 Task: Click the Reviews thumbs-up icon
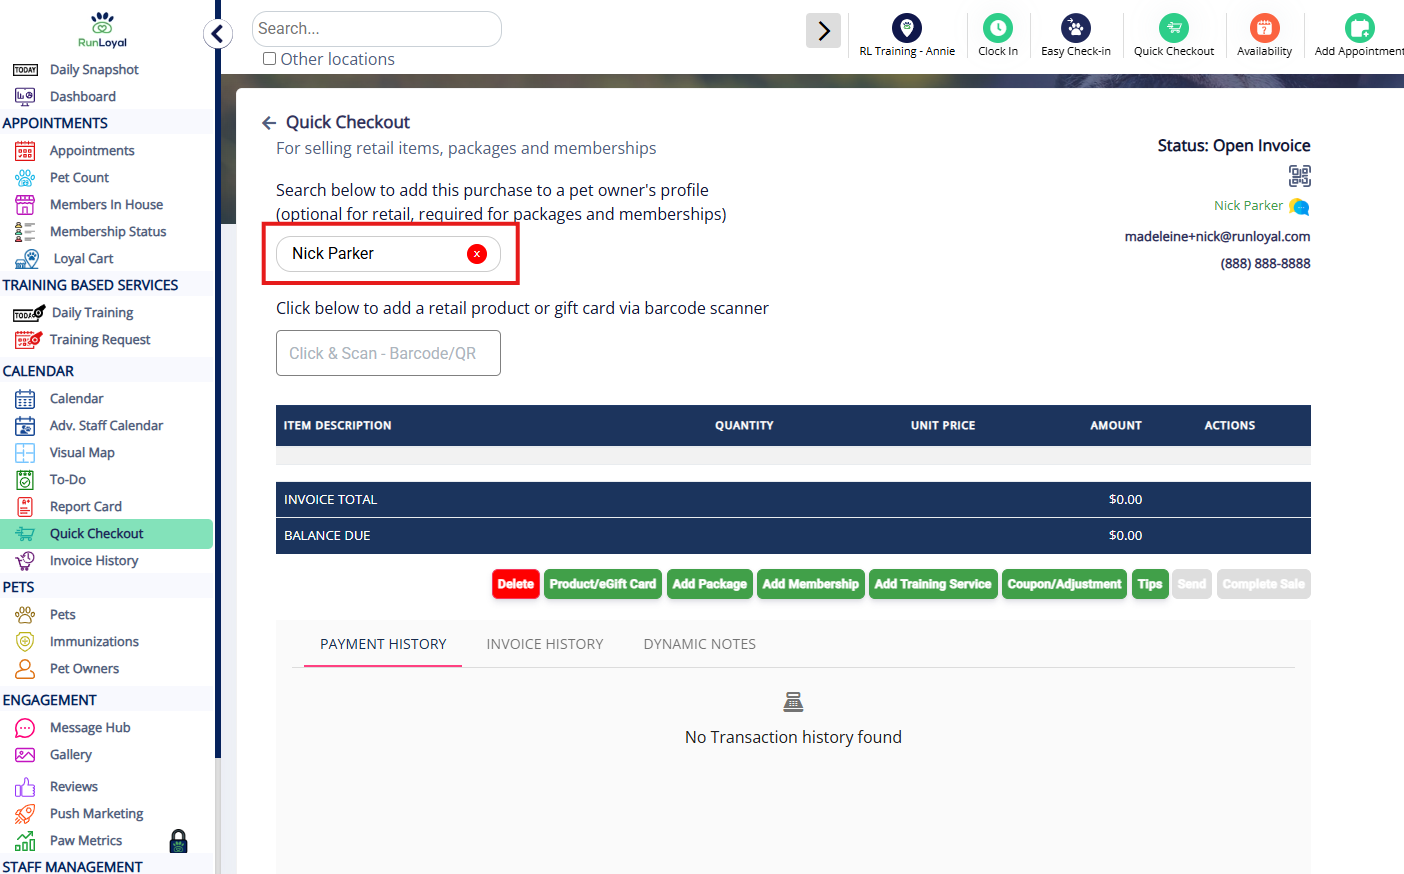[x=25, y=787]
